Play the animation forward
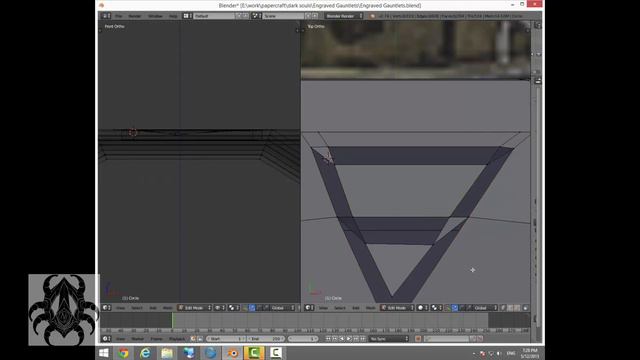 349,339
